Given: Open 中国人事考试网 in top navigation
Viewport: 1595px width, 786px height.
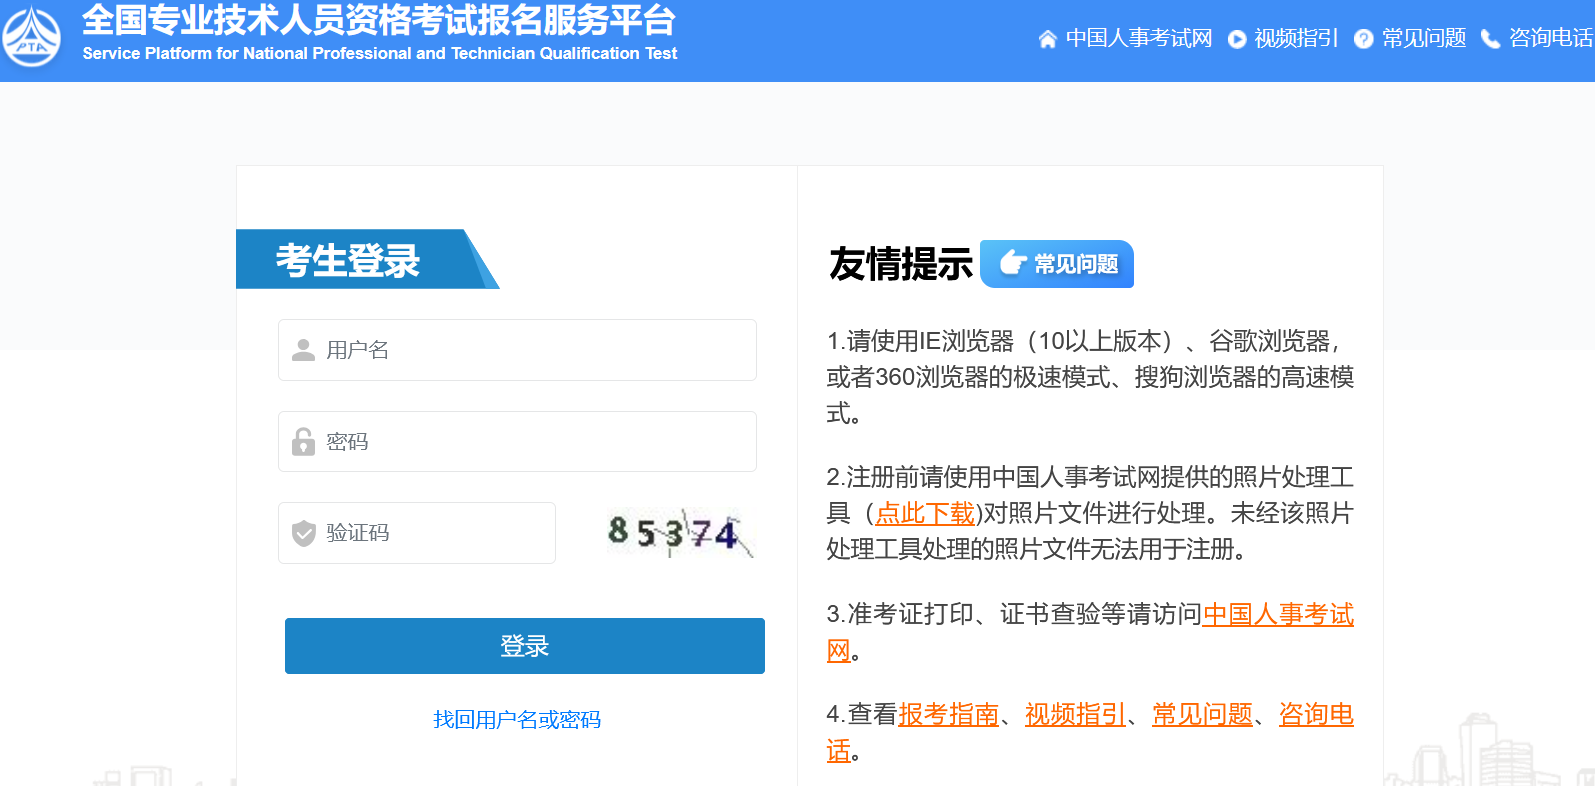Looking at the screenshot, I should [1138, 38].
